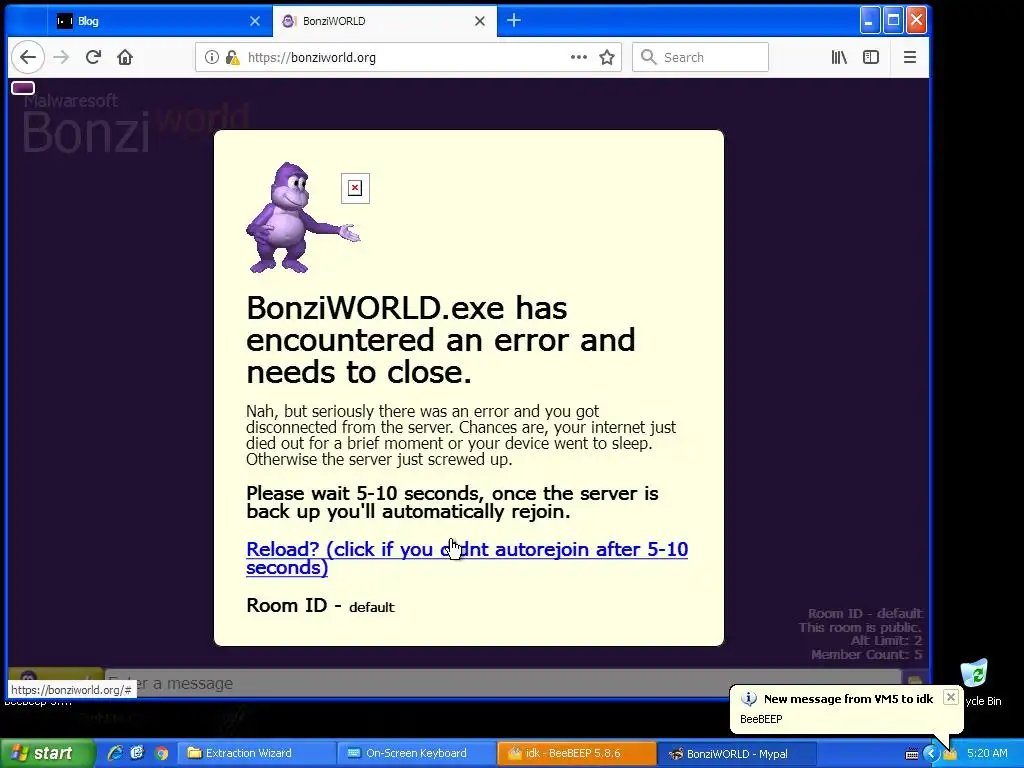This screenshot has height=768, width=1024.
Task: Close the Blog tab
Action: [x=255, y=21]
